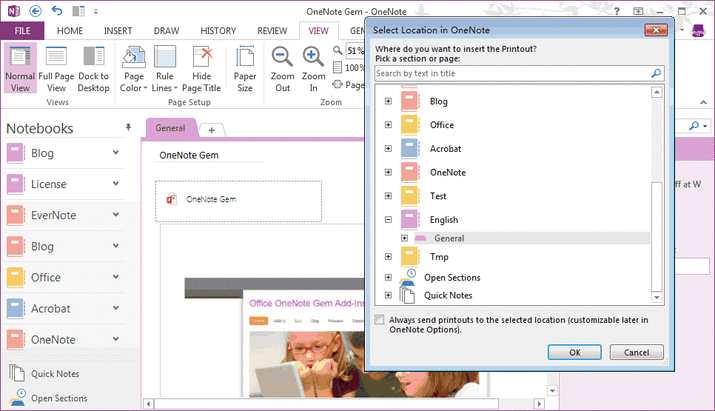Click OK in Select Location dialog

tap(575, 352)
